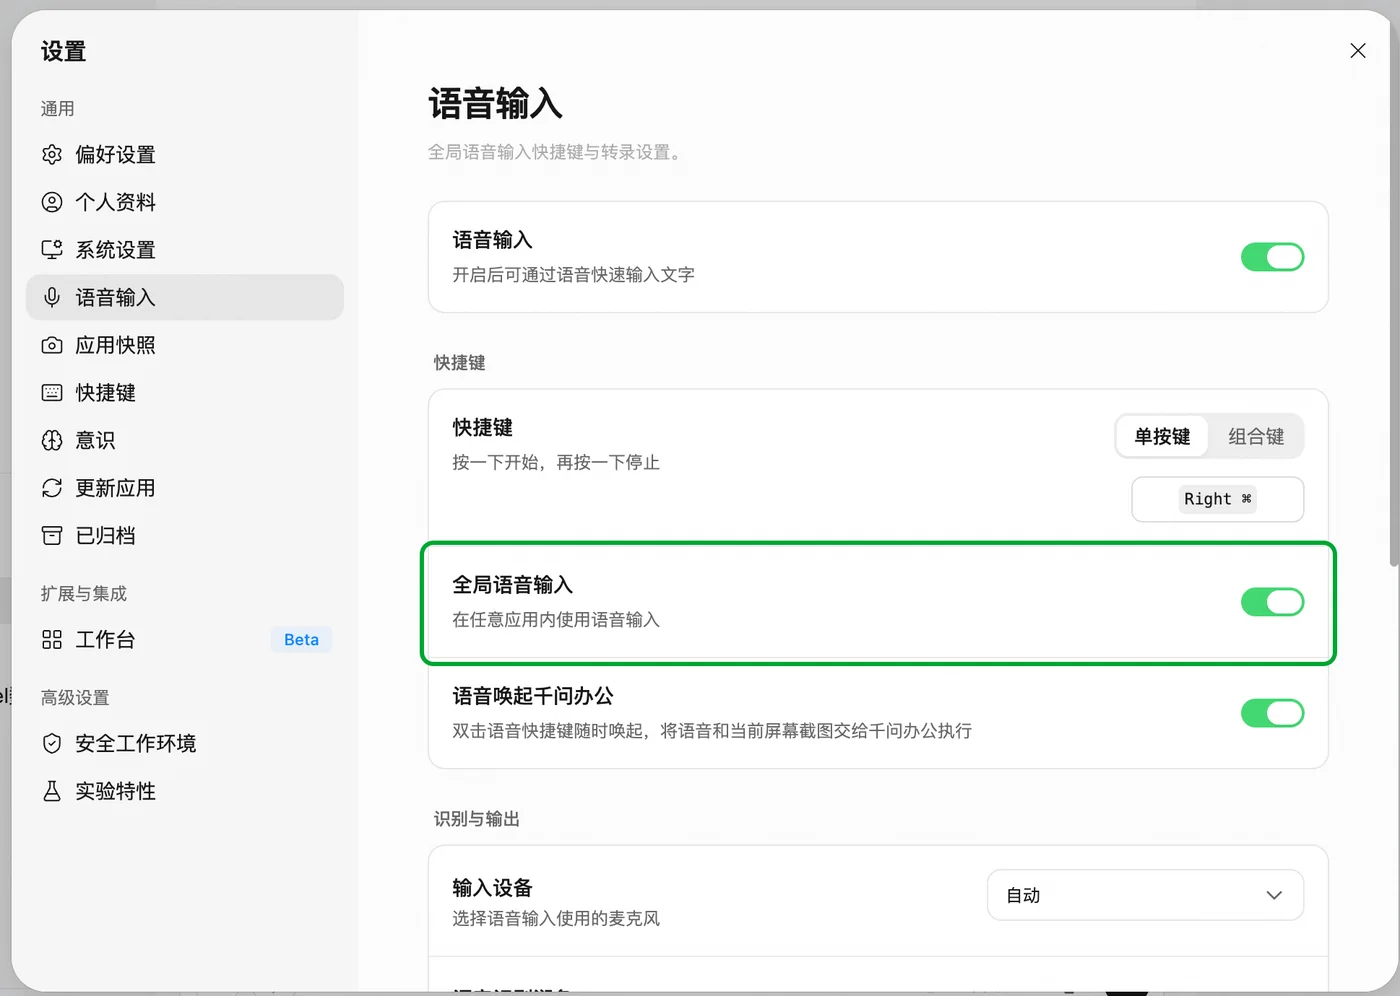Open the 快捷键 sidebar section
This screenshot has width=1400, height=996.
point(185,393)
